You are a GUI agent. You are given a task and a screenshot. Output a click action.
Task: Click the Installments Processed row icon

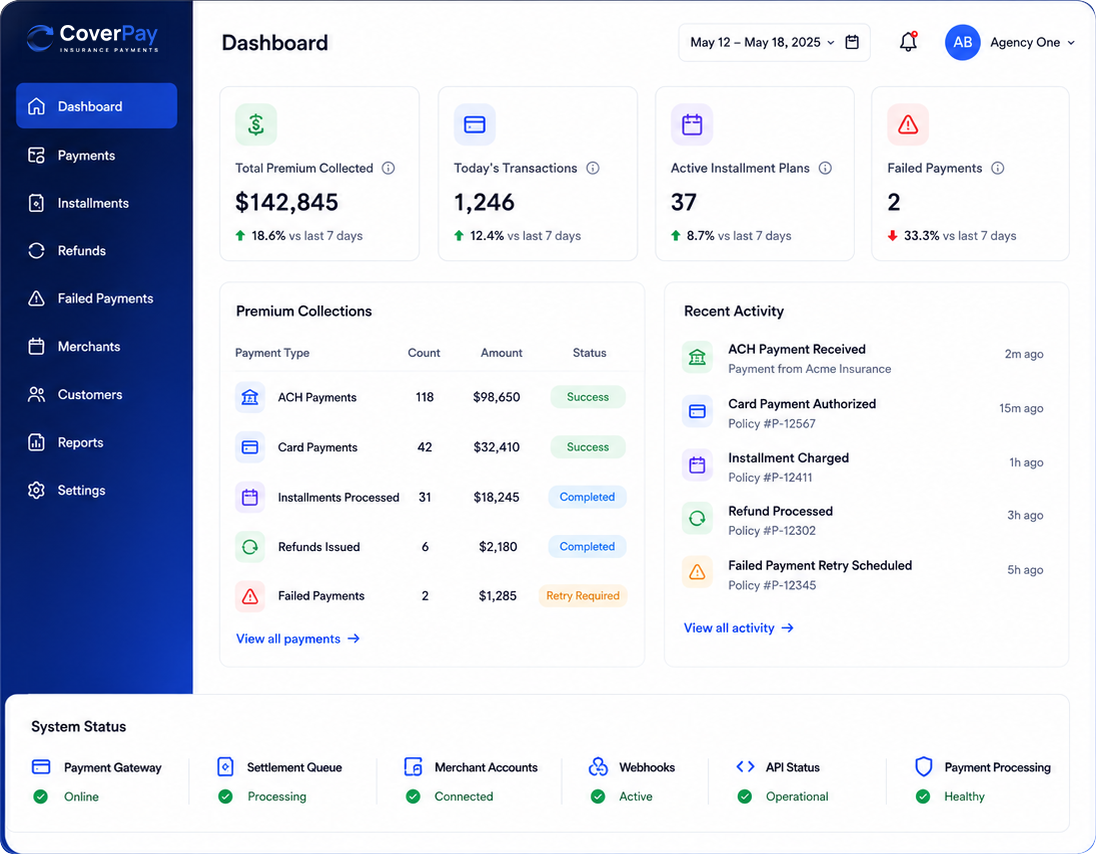pyautogui.click(x=250, y=497)
